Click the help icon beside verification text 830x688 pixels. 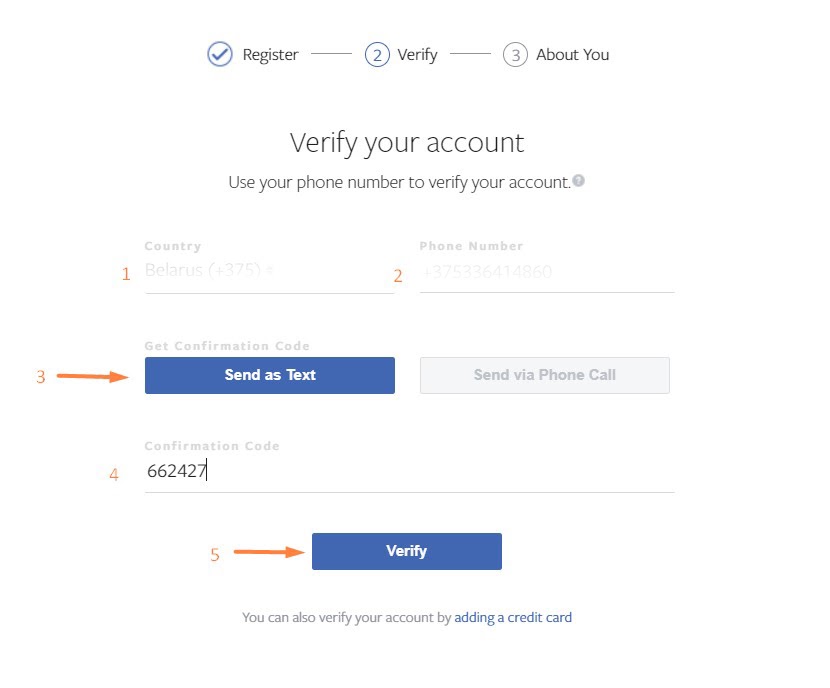tap(580, 181)
